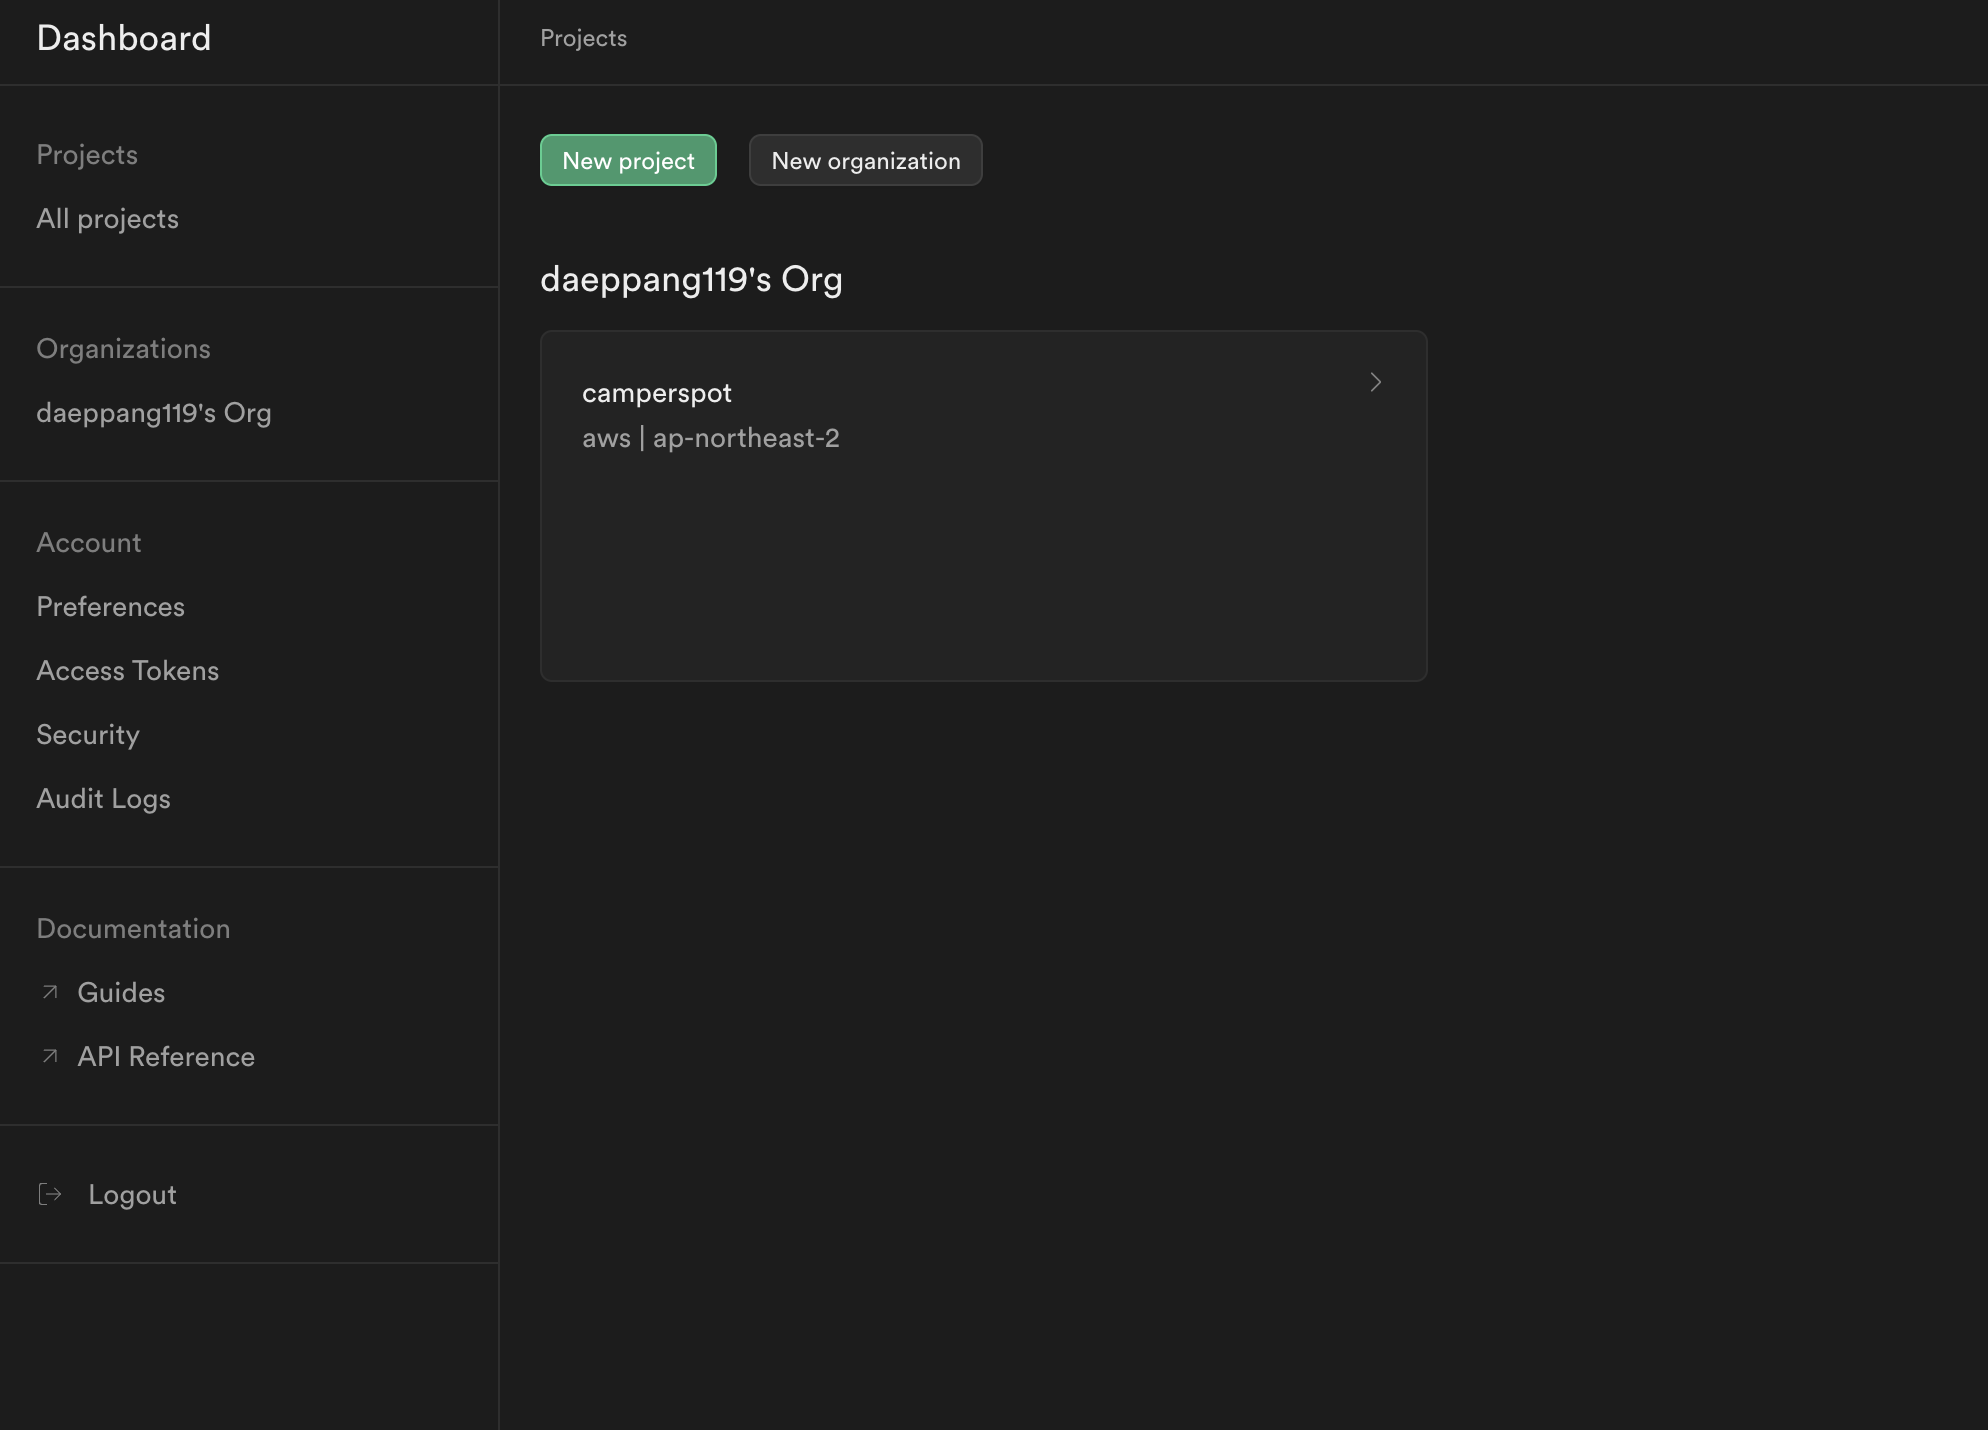Click the Logout text in the sidebar
The width and height of the screenshot is (1988, 1430).
[132, 1195]
